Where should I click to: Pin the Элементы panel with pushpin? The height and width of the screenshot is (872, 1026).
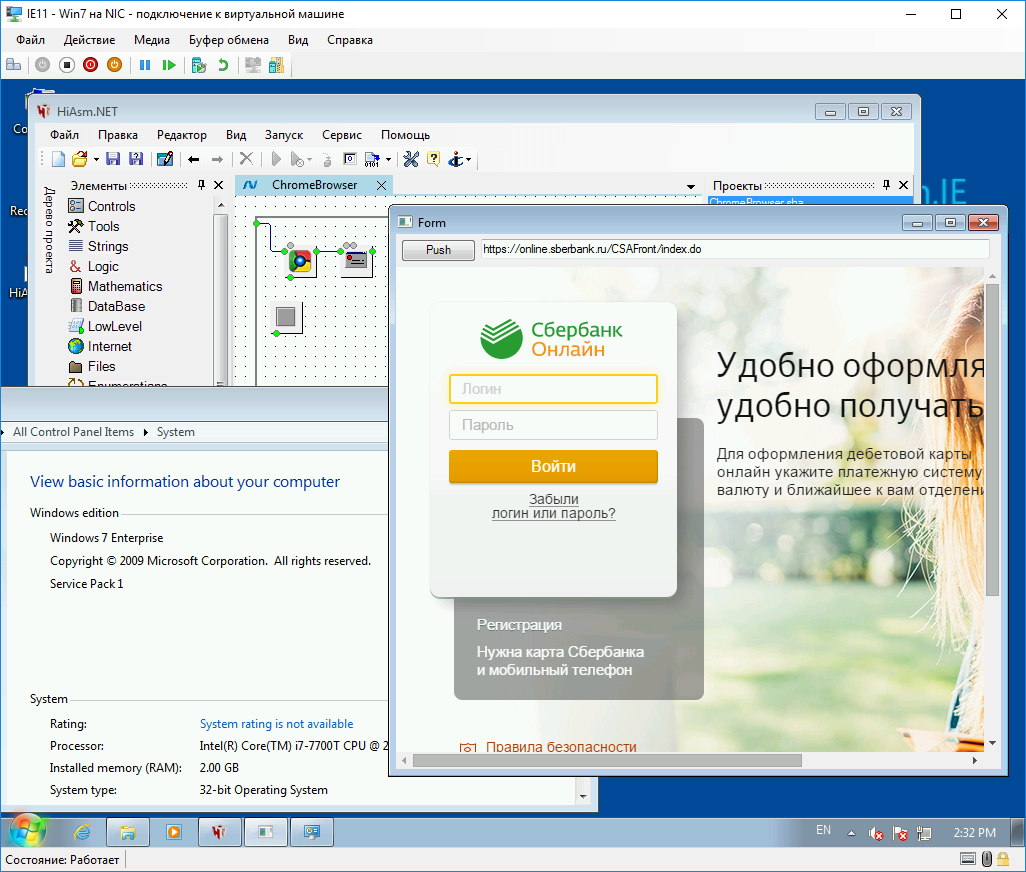(201, 185)
